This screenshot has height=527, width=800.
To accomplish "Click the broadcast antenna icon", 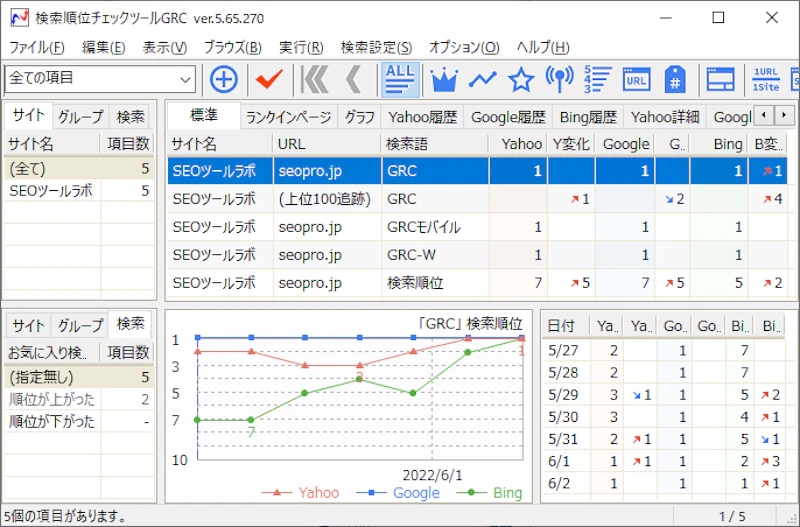I will point(560,79).
